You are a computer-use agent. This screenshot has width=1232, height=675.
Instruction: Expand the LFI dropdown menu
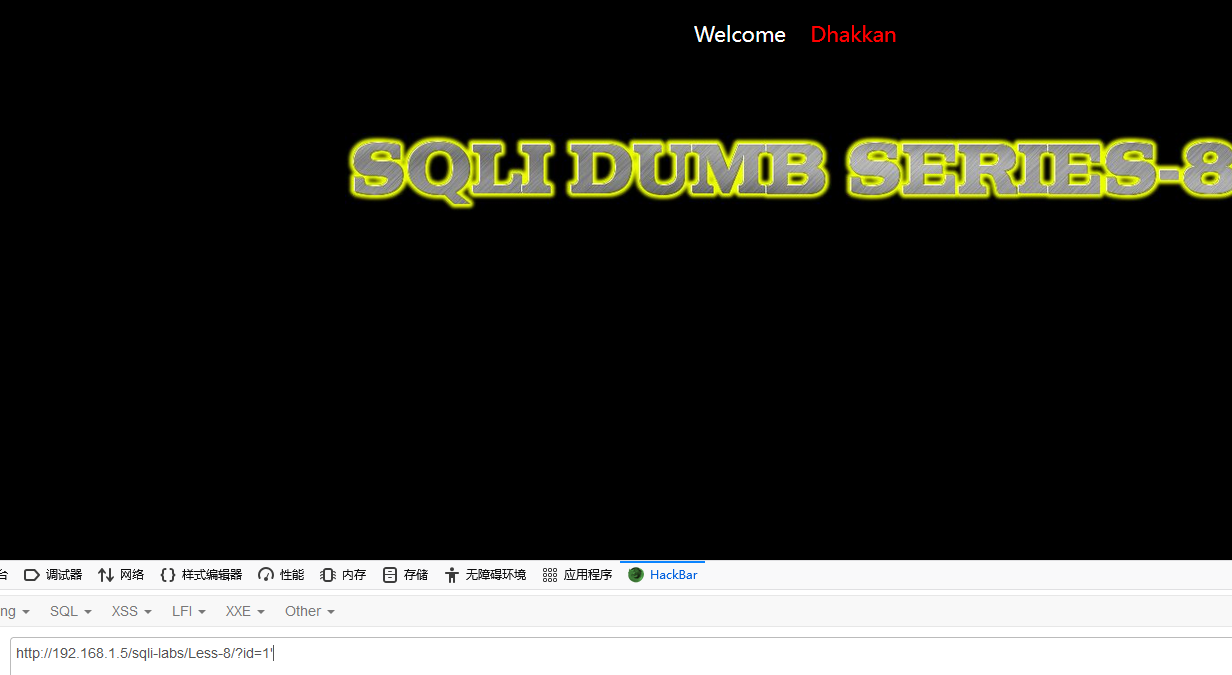click(x=188, y=611)
